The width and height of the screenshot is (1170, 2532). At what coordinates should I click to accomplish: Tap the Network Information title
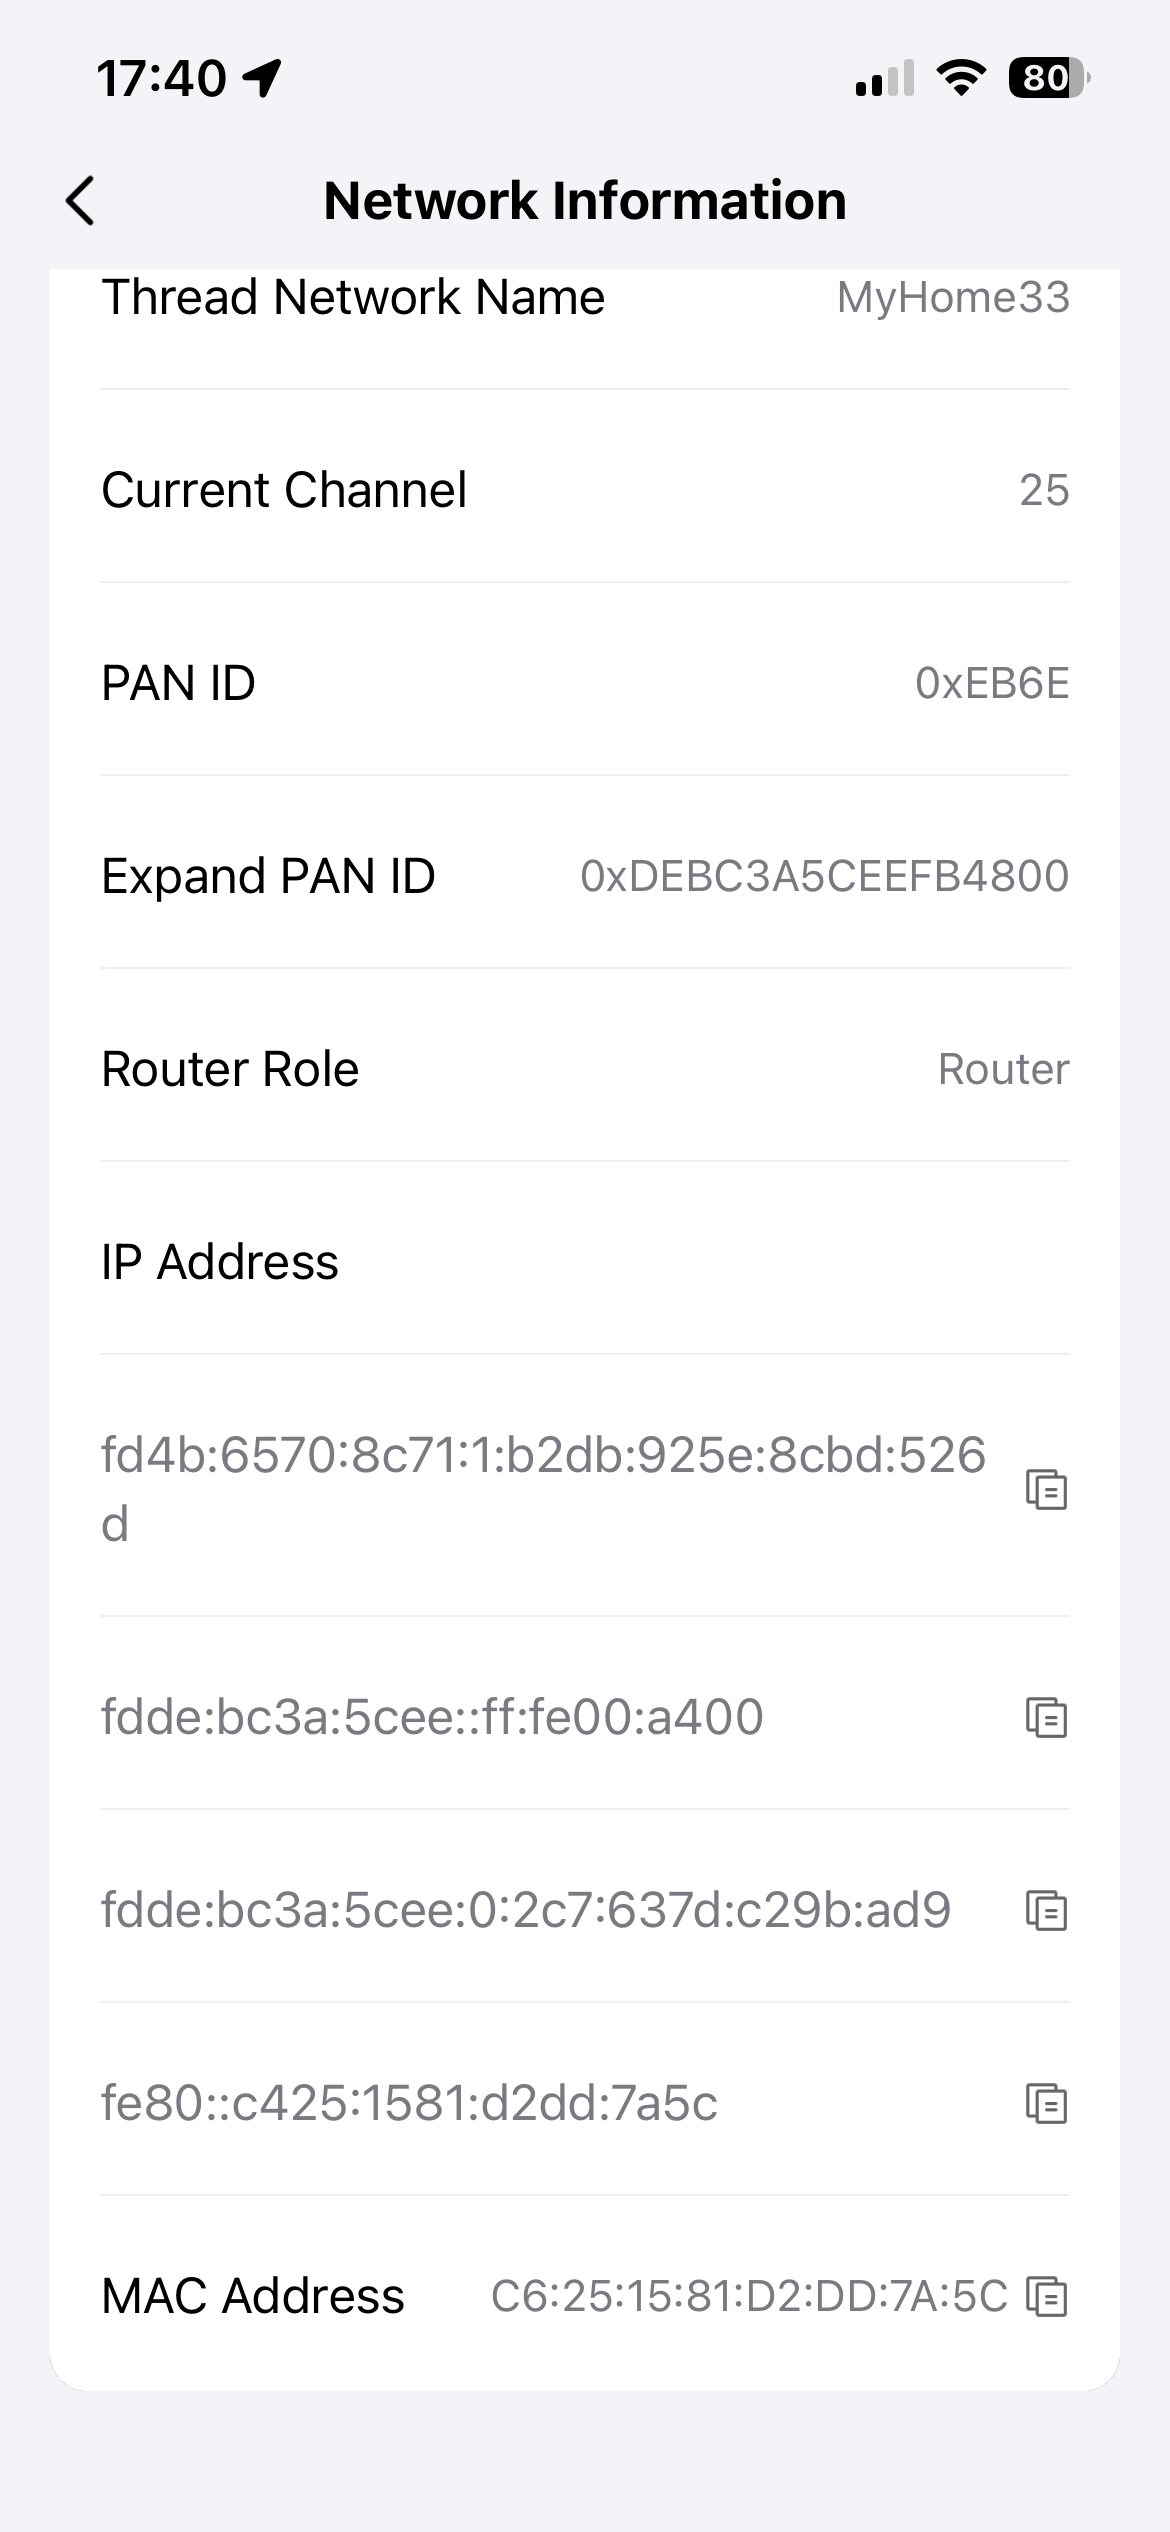coord(585,201)
